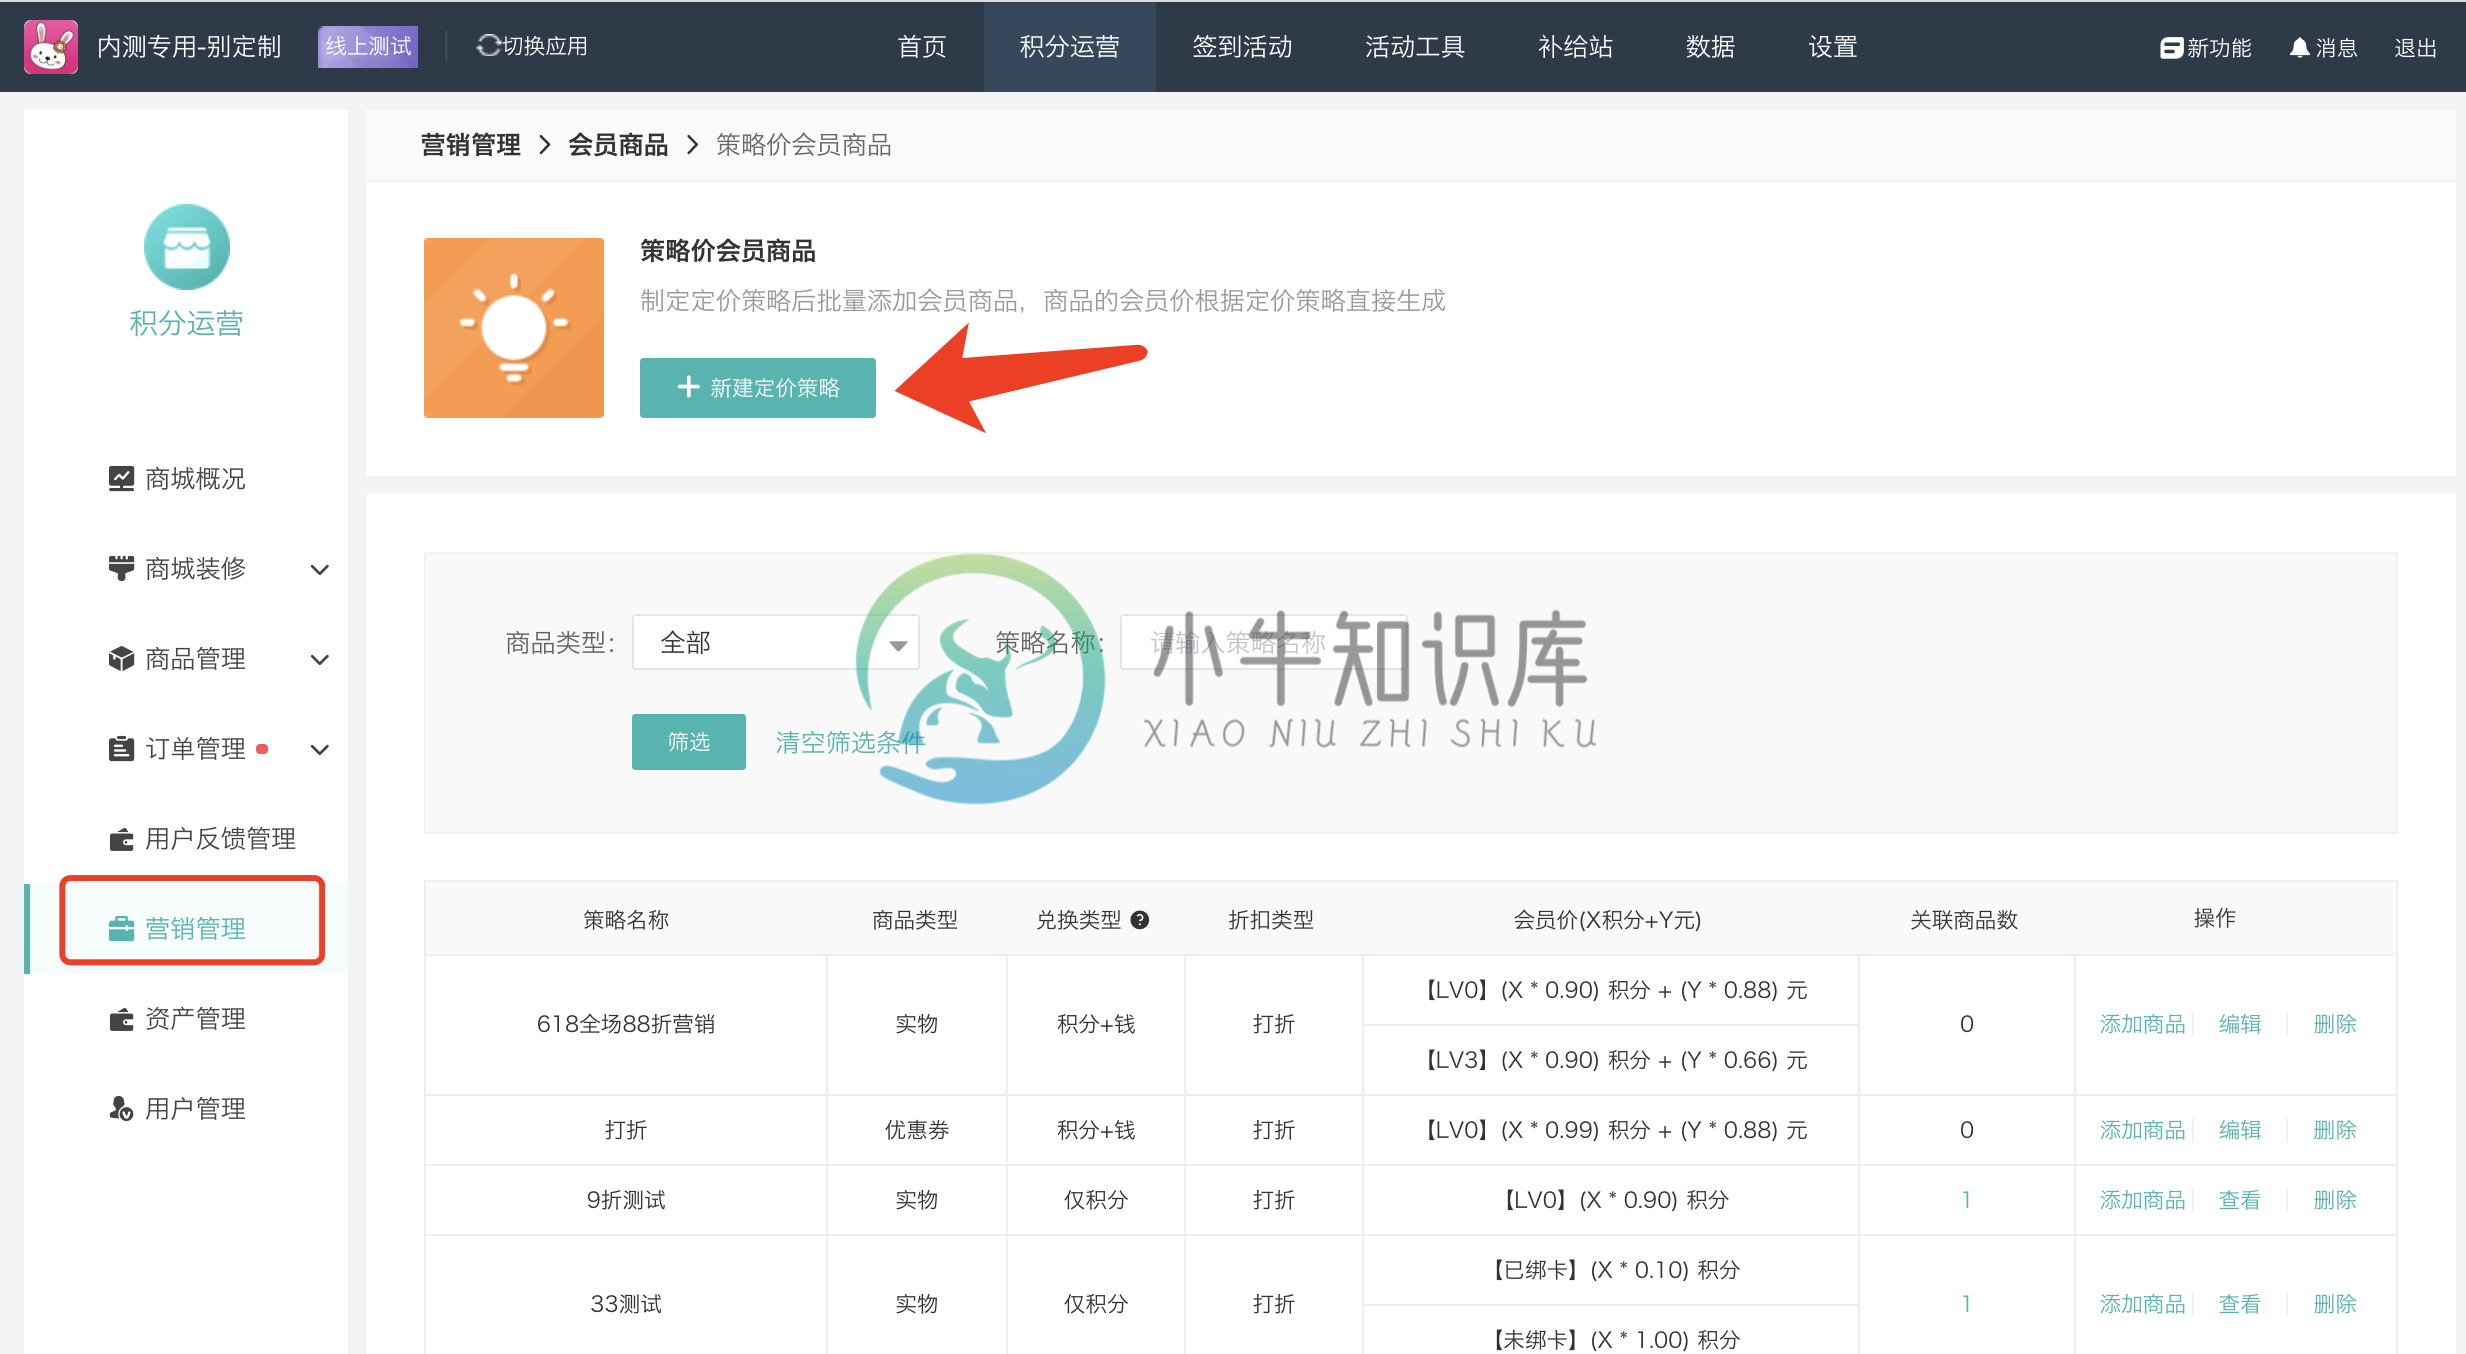Click 删除 in the 优惠券 row
The height and width of the screenshot is (1354, 2466).
tap(2335, 1130)
